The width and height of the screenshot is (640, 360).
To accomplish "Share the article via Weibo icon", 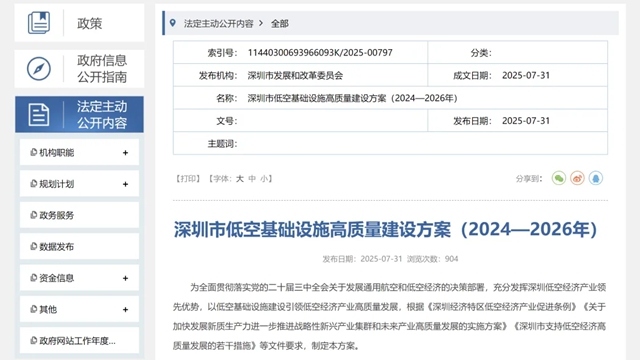I will tap(577, 178).
